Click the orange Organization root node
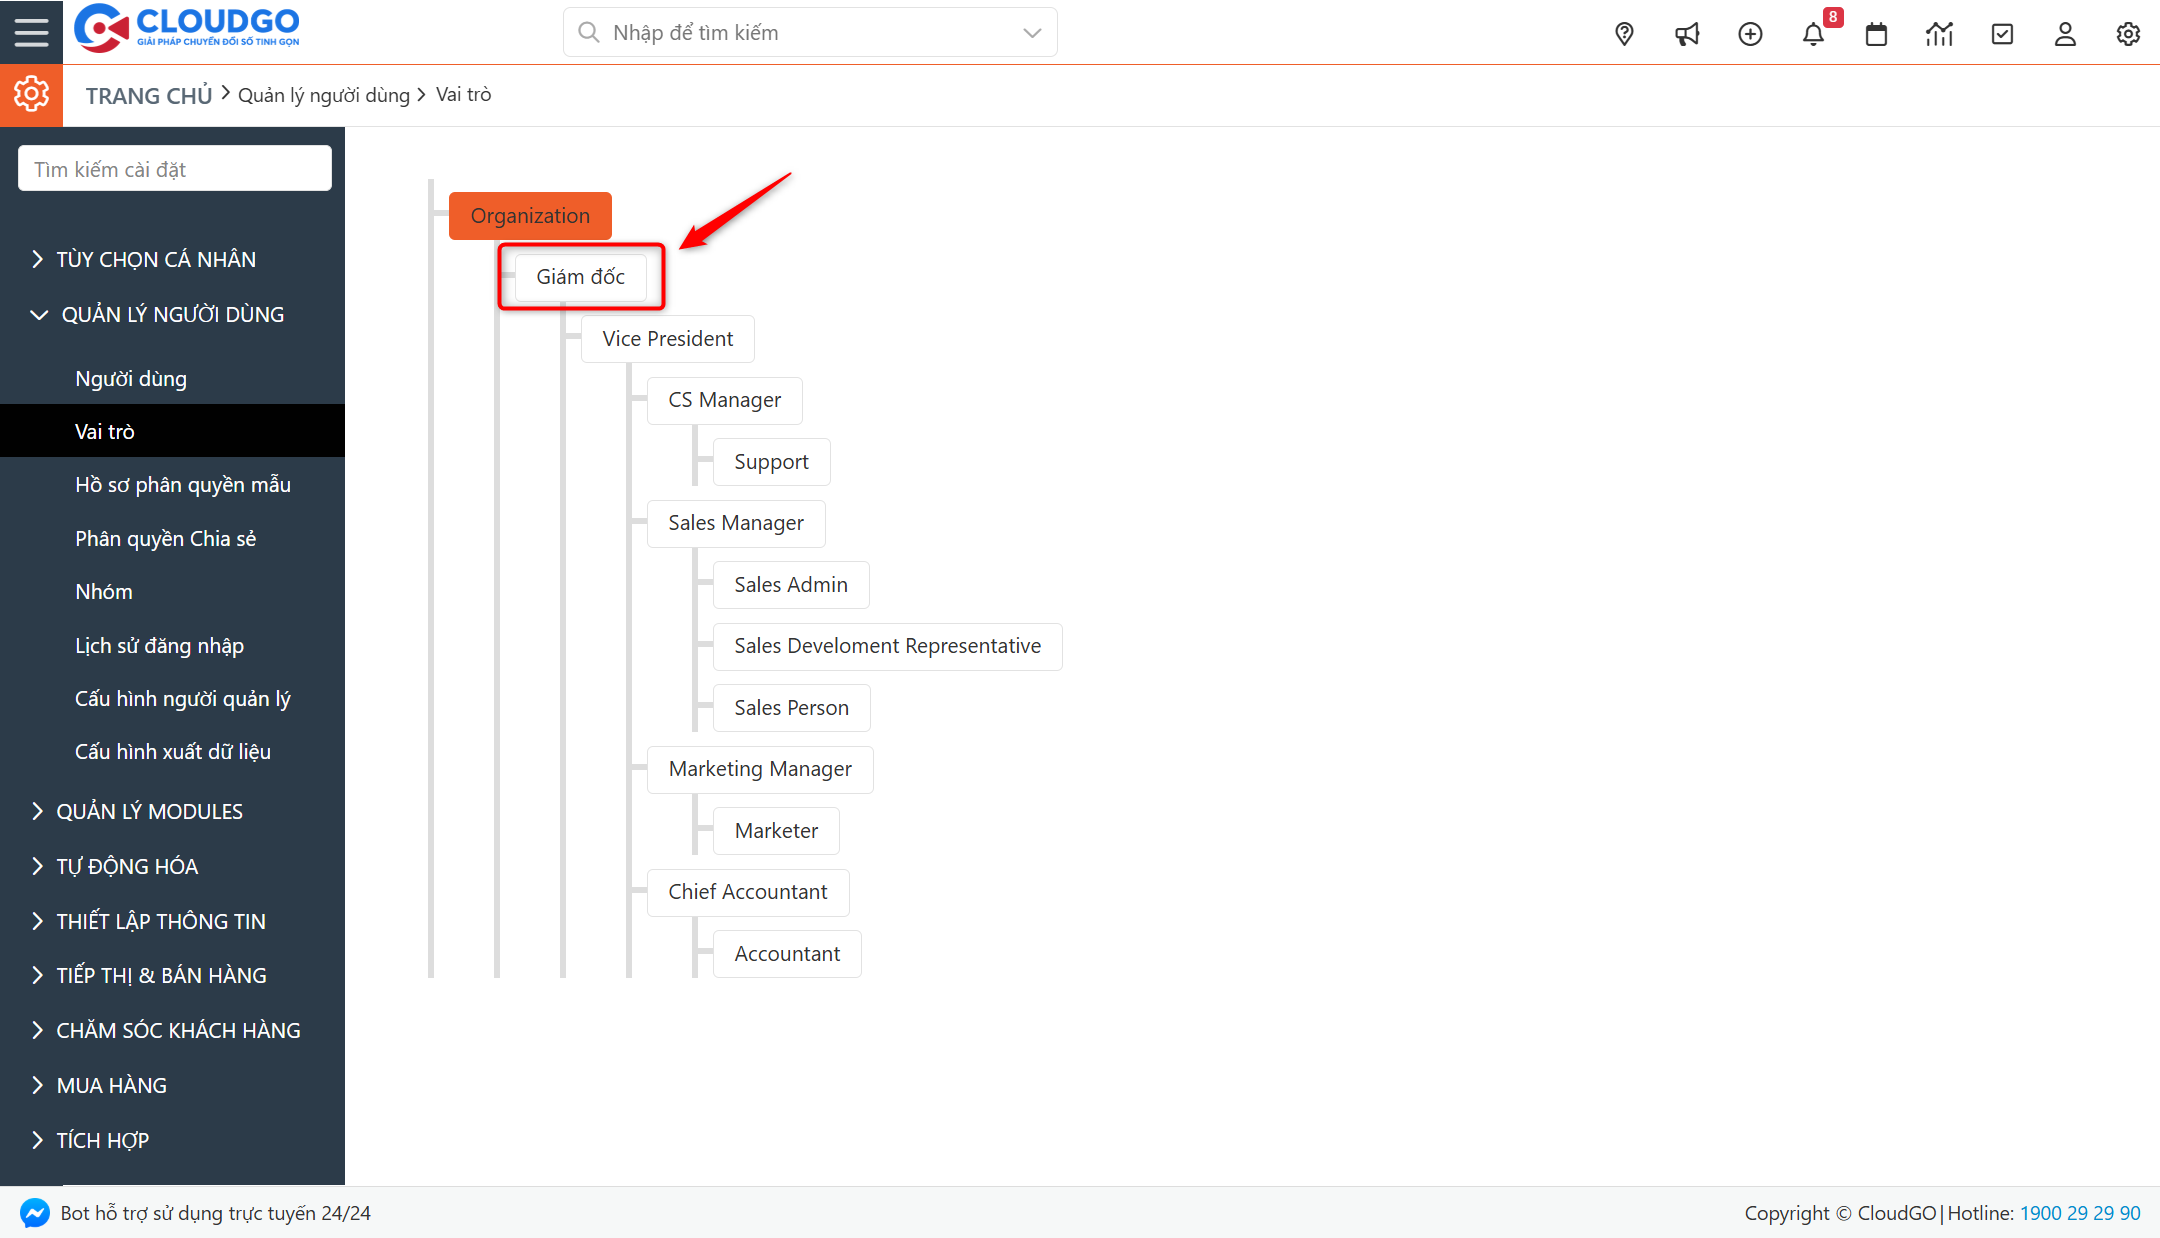2160x1238 pixels. (530, 215)
